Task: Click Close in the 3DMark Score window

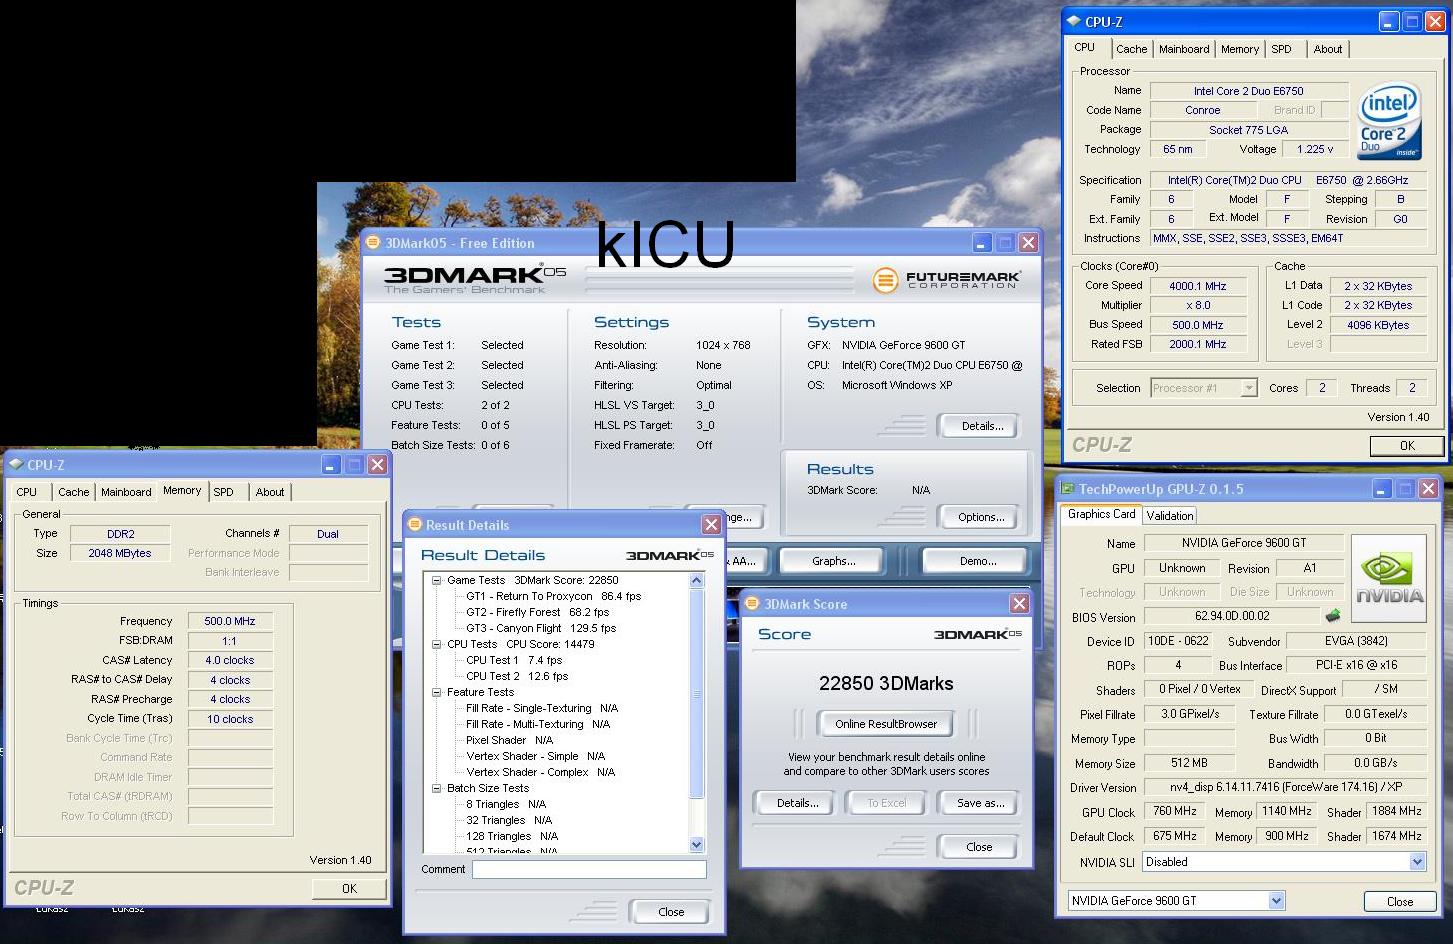Action: (x=979, y=847)
